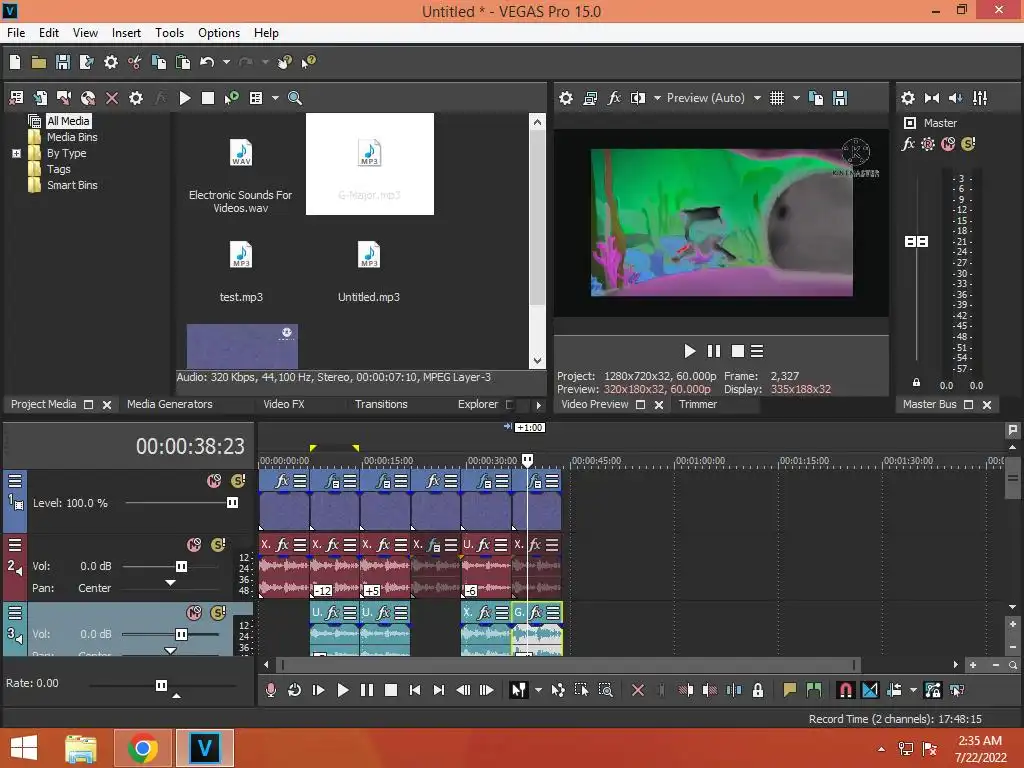Open the Normal Edit Tool dropdown arrow
The image size is (1024, 768).
(538, 690)
